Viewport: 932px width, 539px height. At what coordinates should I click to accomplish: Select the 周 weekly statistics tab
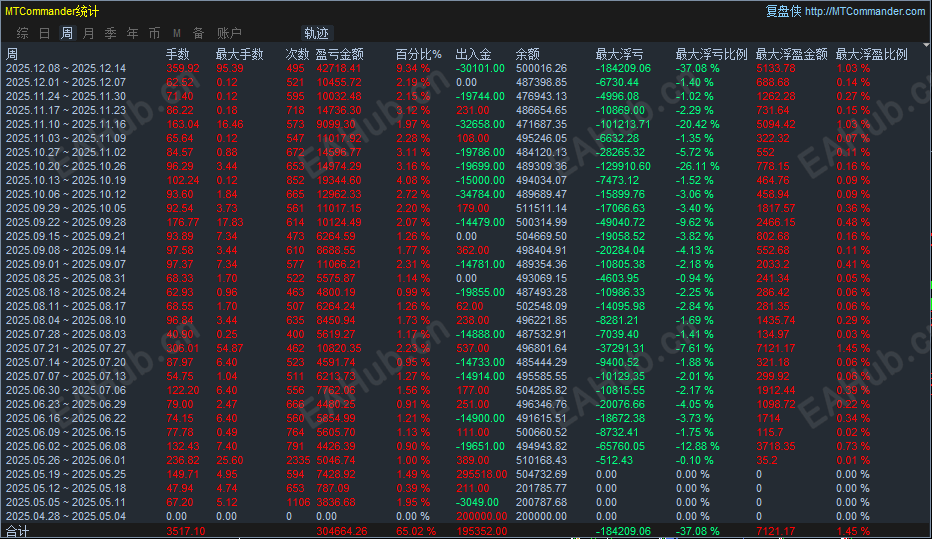pyautogui.click(x=67, y=33)
